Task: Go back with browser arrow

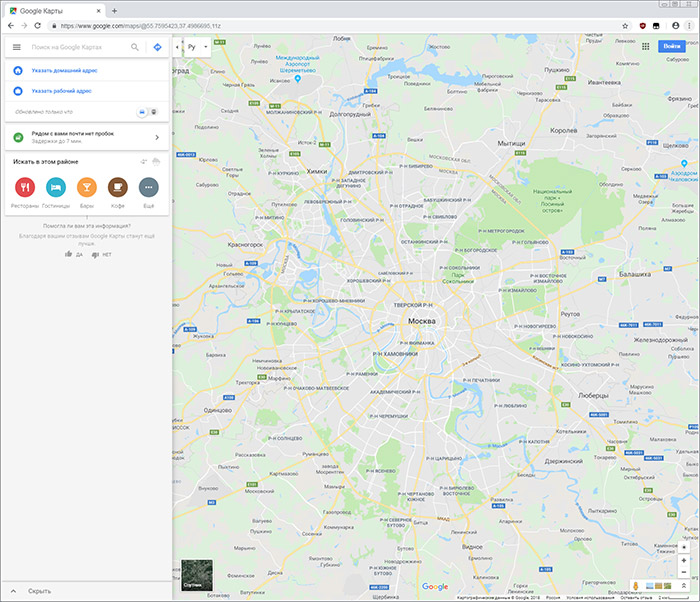Action: point(11,25)
